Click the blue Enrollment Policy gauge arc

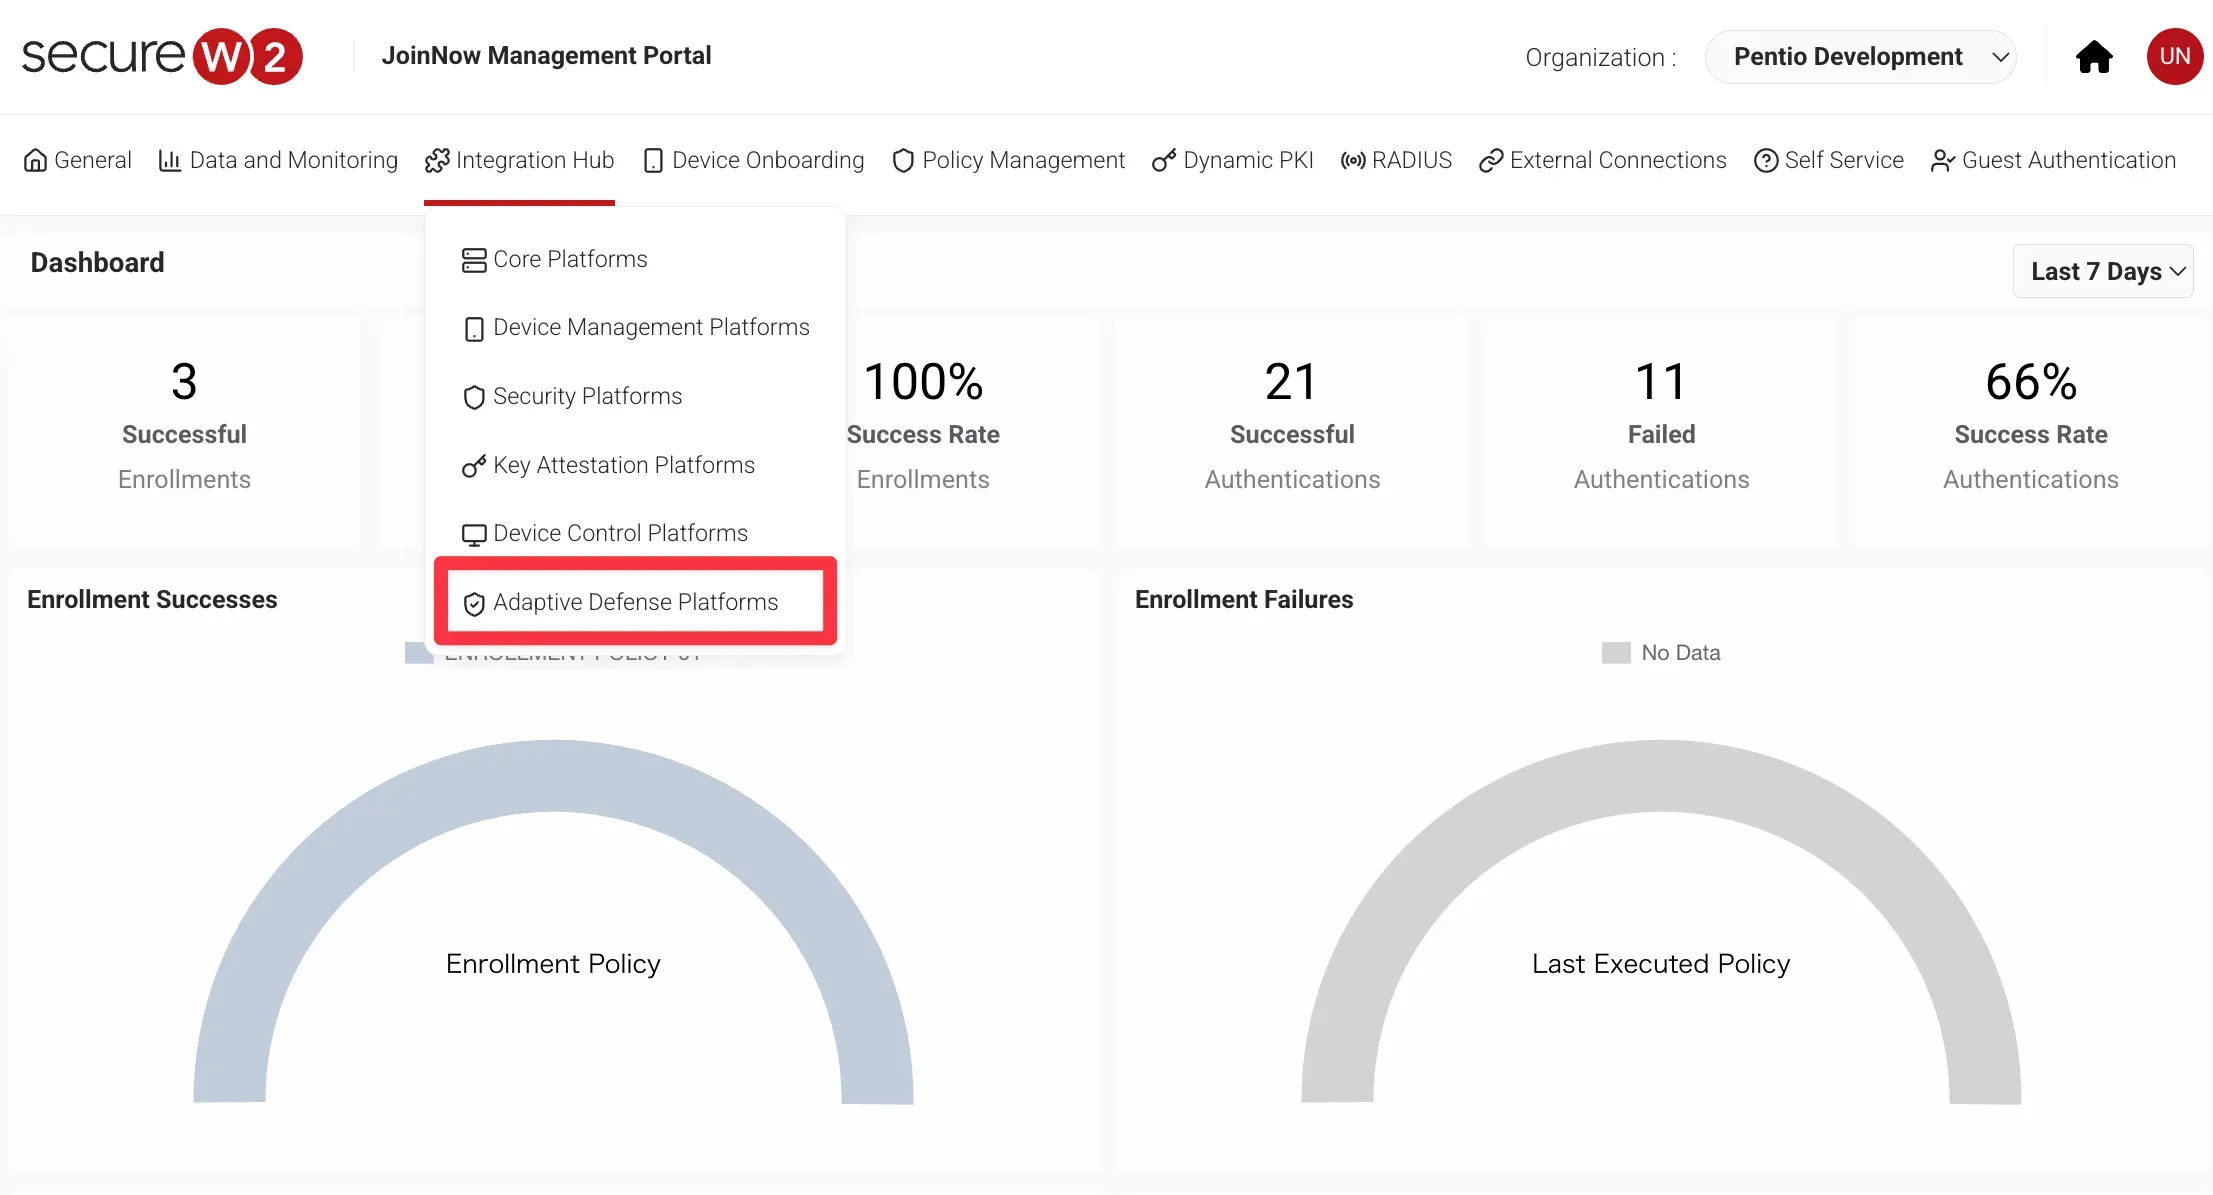pos(553,777)
